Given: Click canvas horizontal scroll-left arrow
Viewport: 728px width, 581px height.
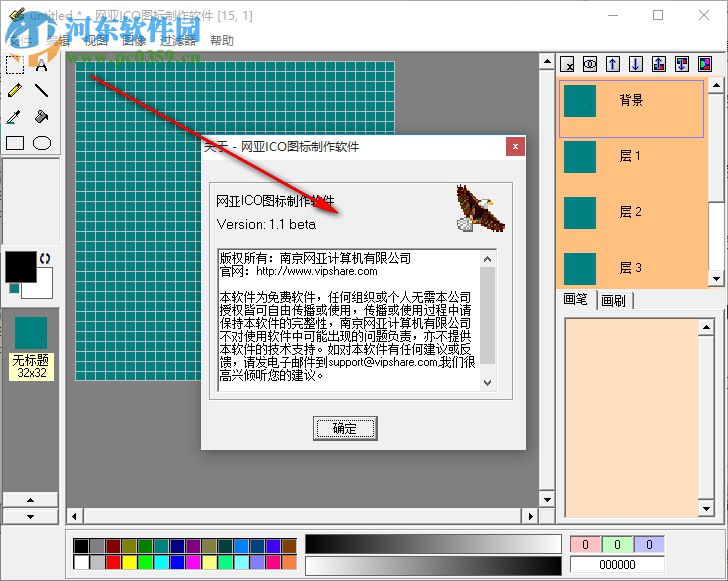Looking at the screenshot, I should (x=74, y=516).
